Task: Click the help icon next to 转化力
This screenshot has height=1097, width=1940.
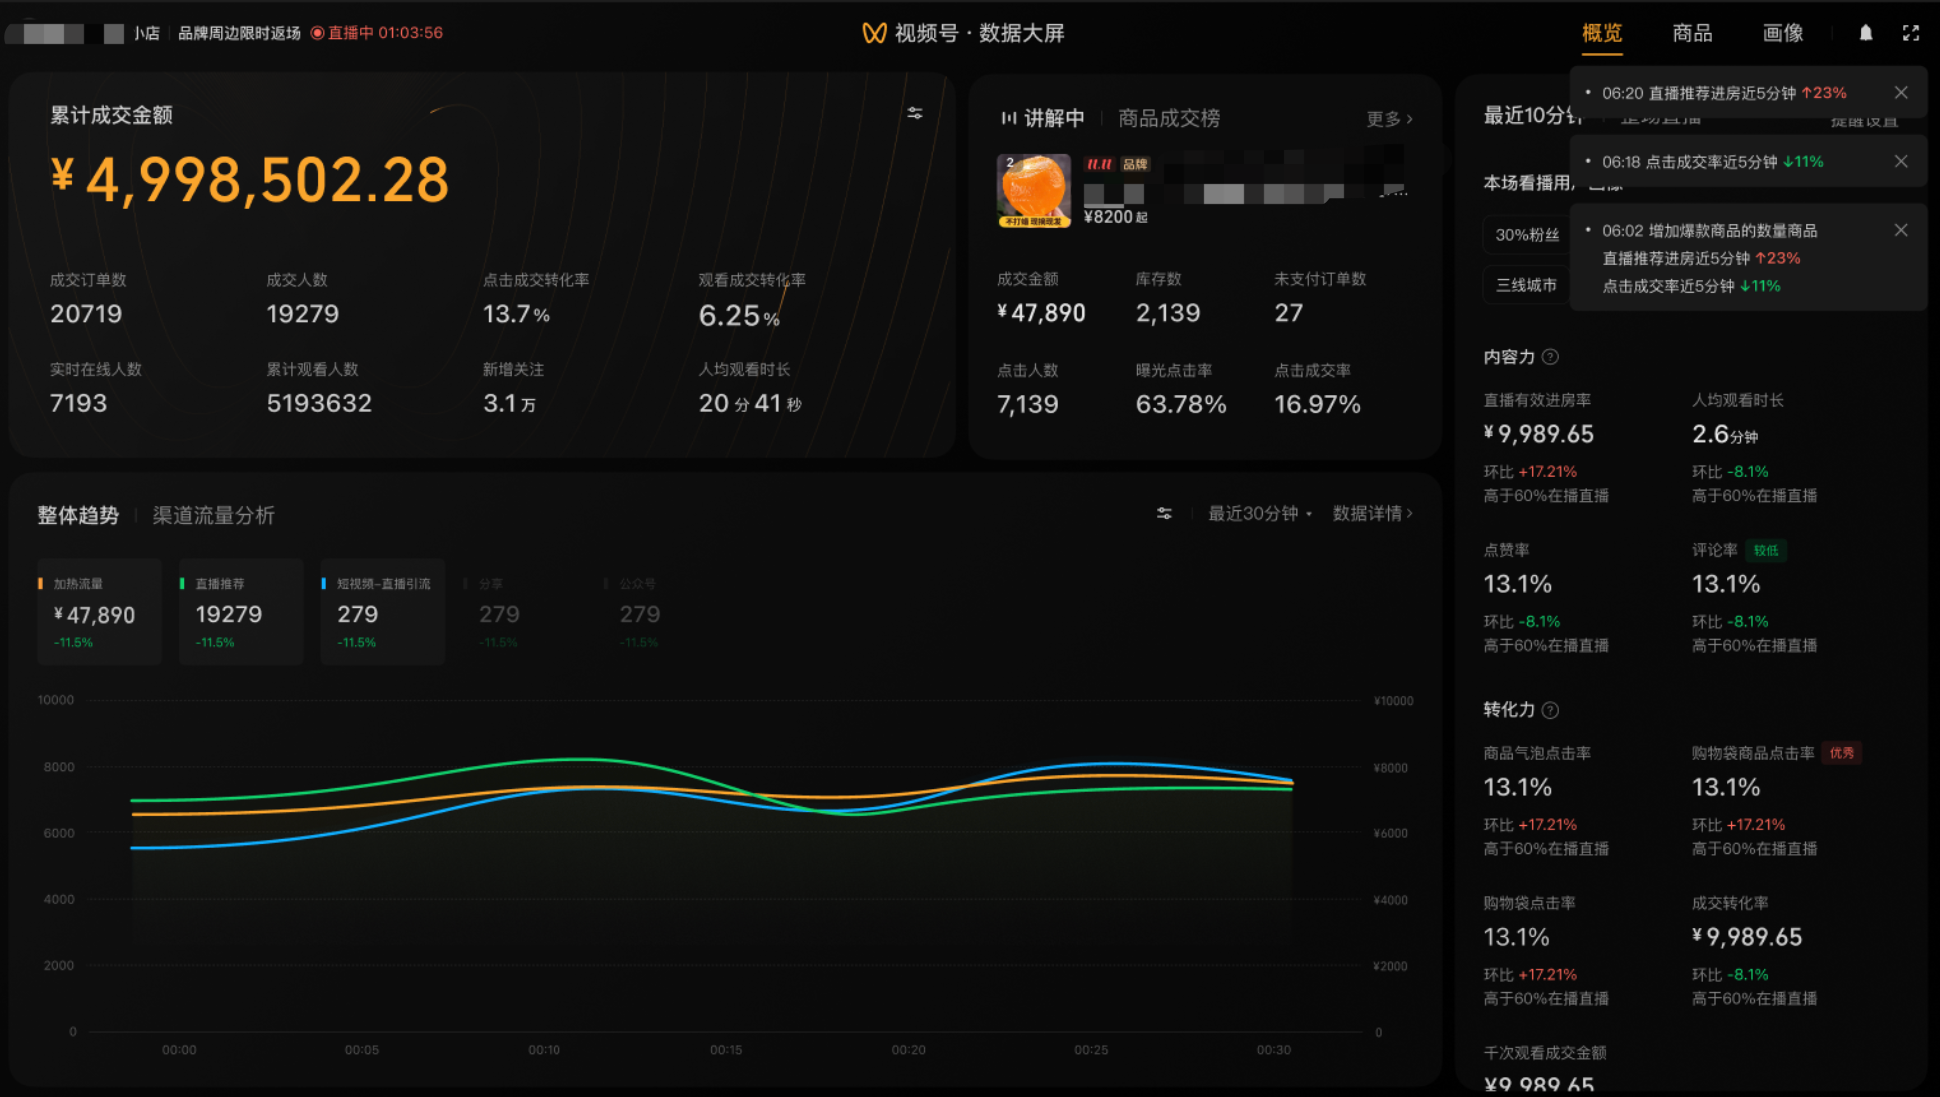Action: pyautogui.click(x=1550, y=710)
